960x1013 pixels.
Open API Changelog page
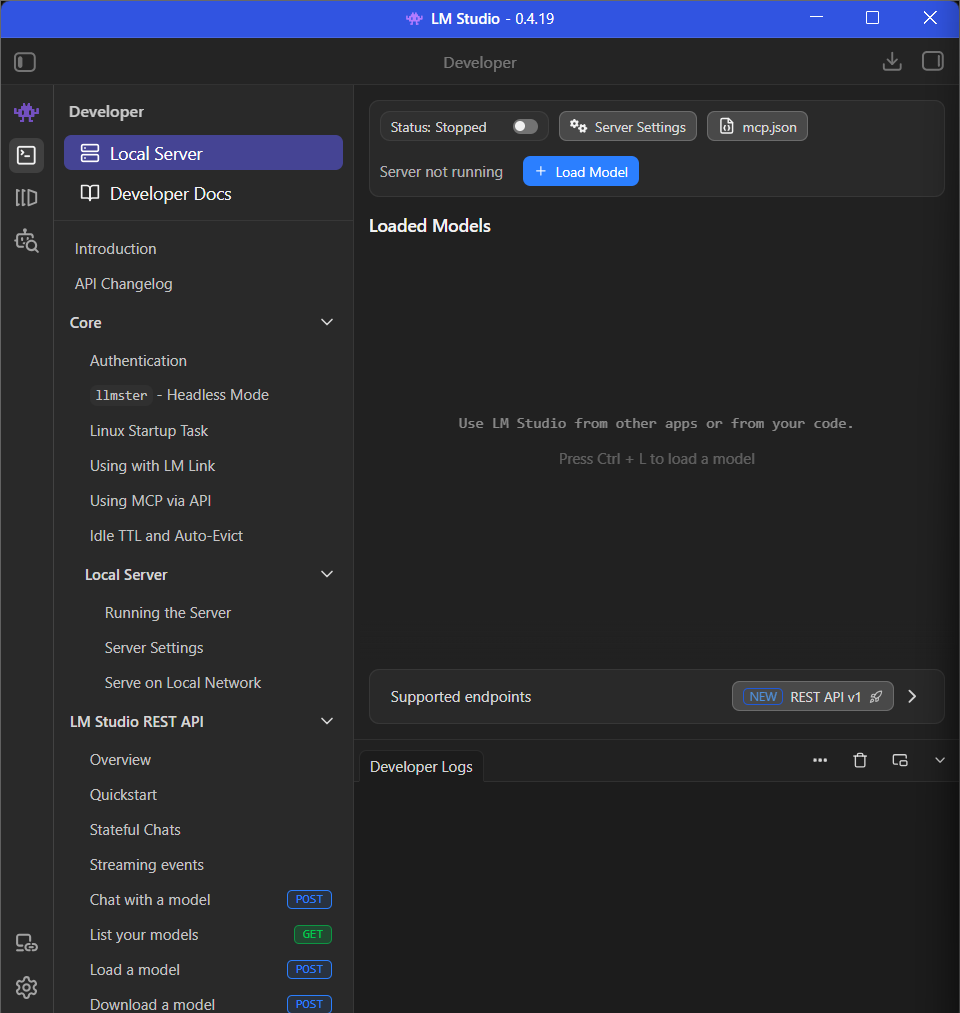coord(123,284)
